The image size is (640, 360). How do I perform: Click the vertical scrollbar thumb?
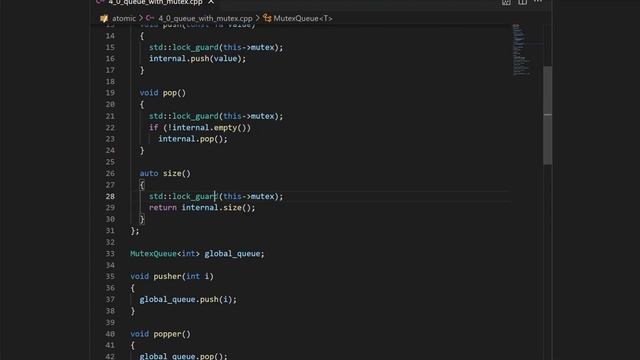pyautogui.click(x=548, y=115)
